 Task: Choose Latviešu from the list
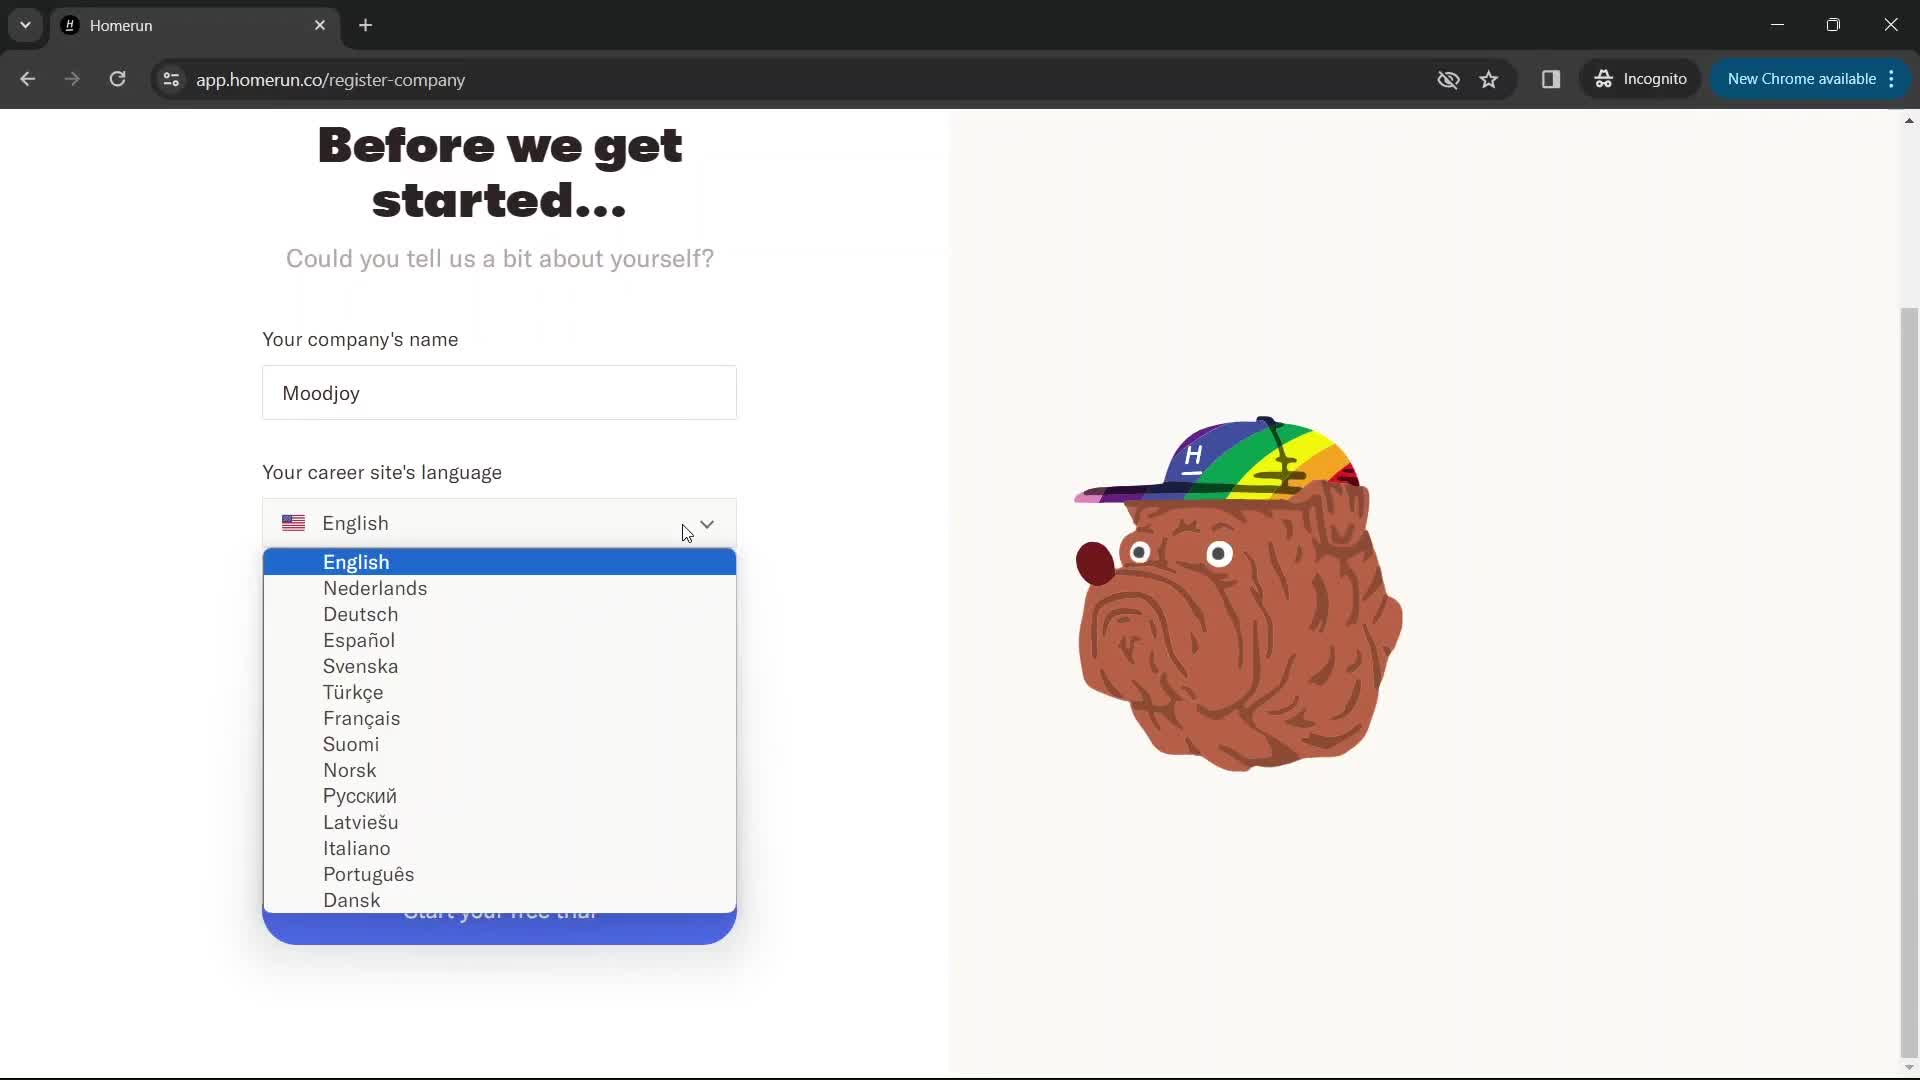click(x=499, y=822)
